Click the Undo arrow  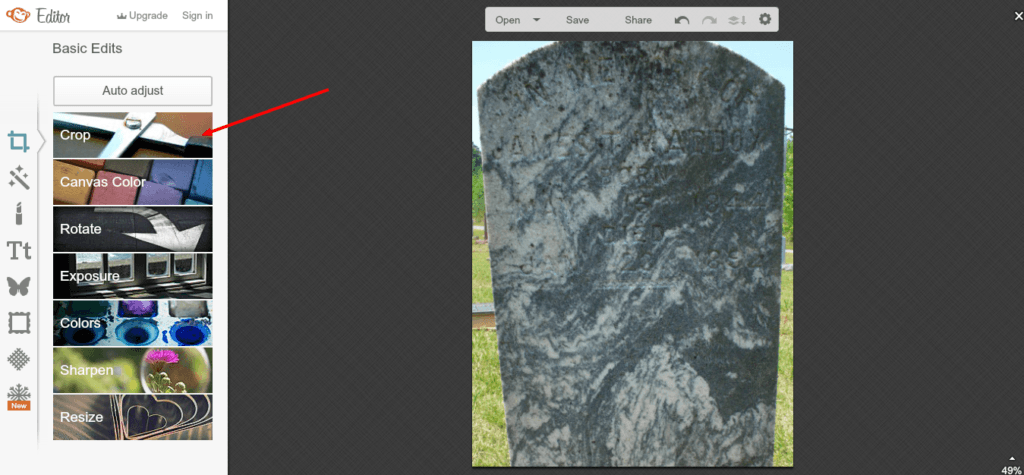[x=682, y=20]
